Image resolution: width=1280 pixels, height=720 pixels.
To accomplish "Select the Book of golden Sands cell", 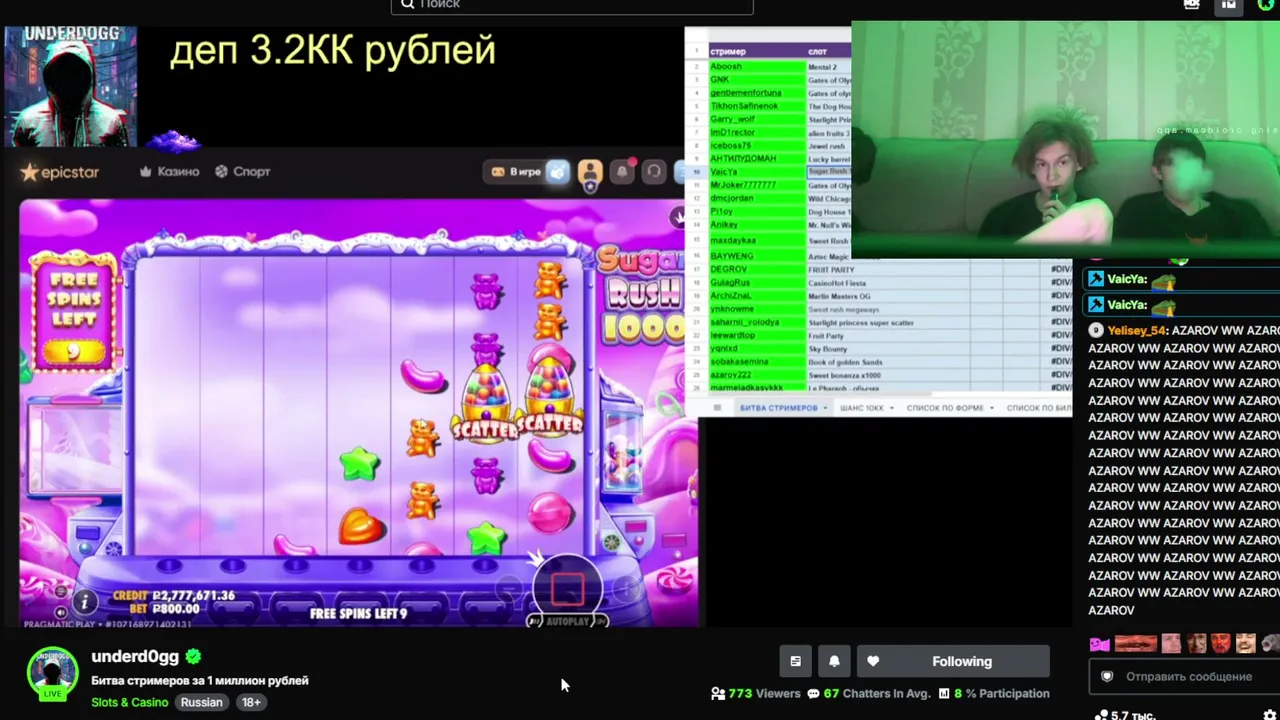I will click(886, 362).
